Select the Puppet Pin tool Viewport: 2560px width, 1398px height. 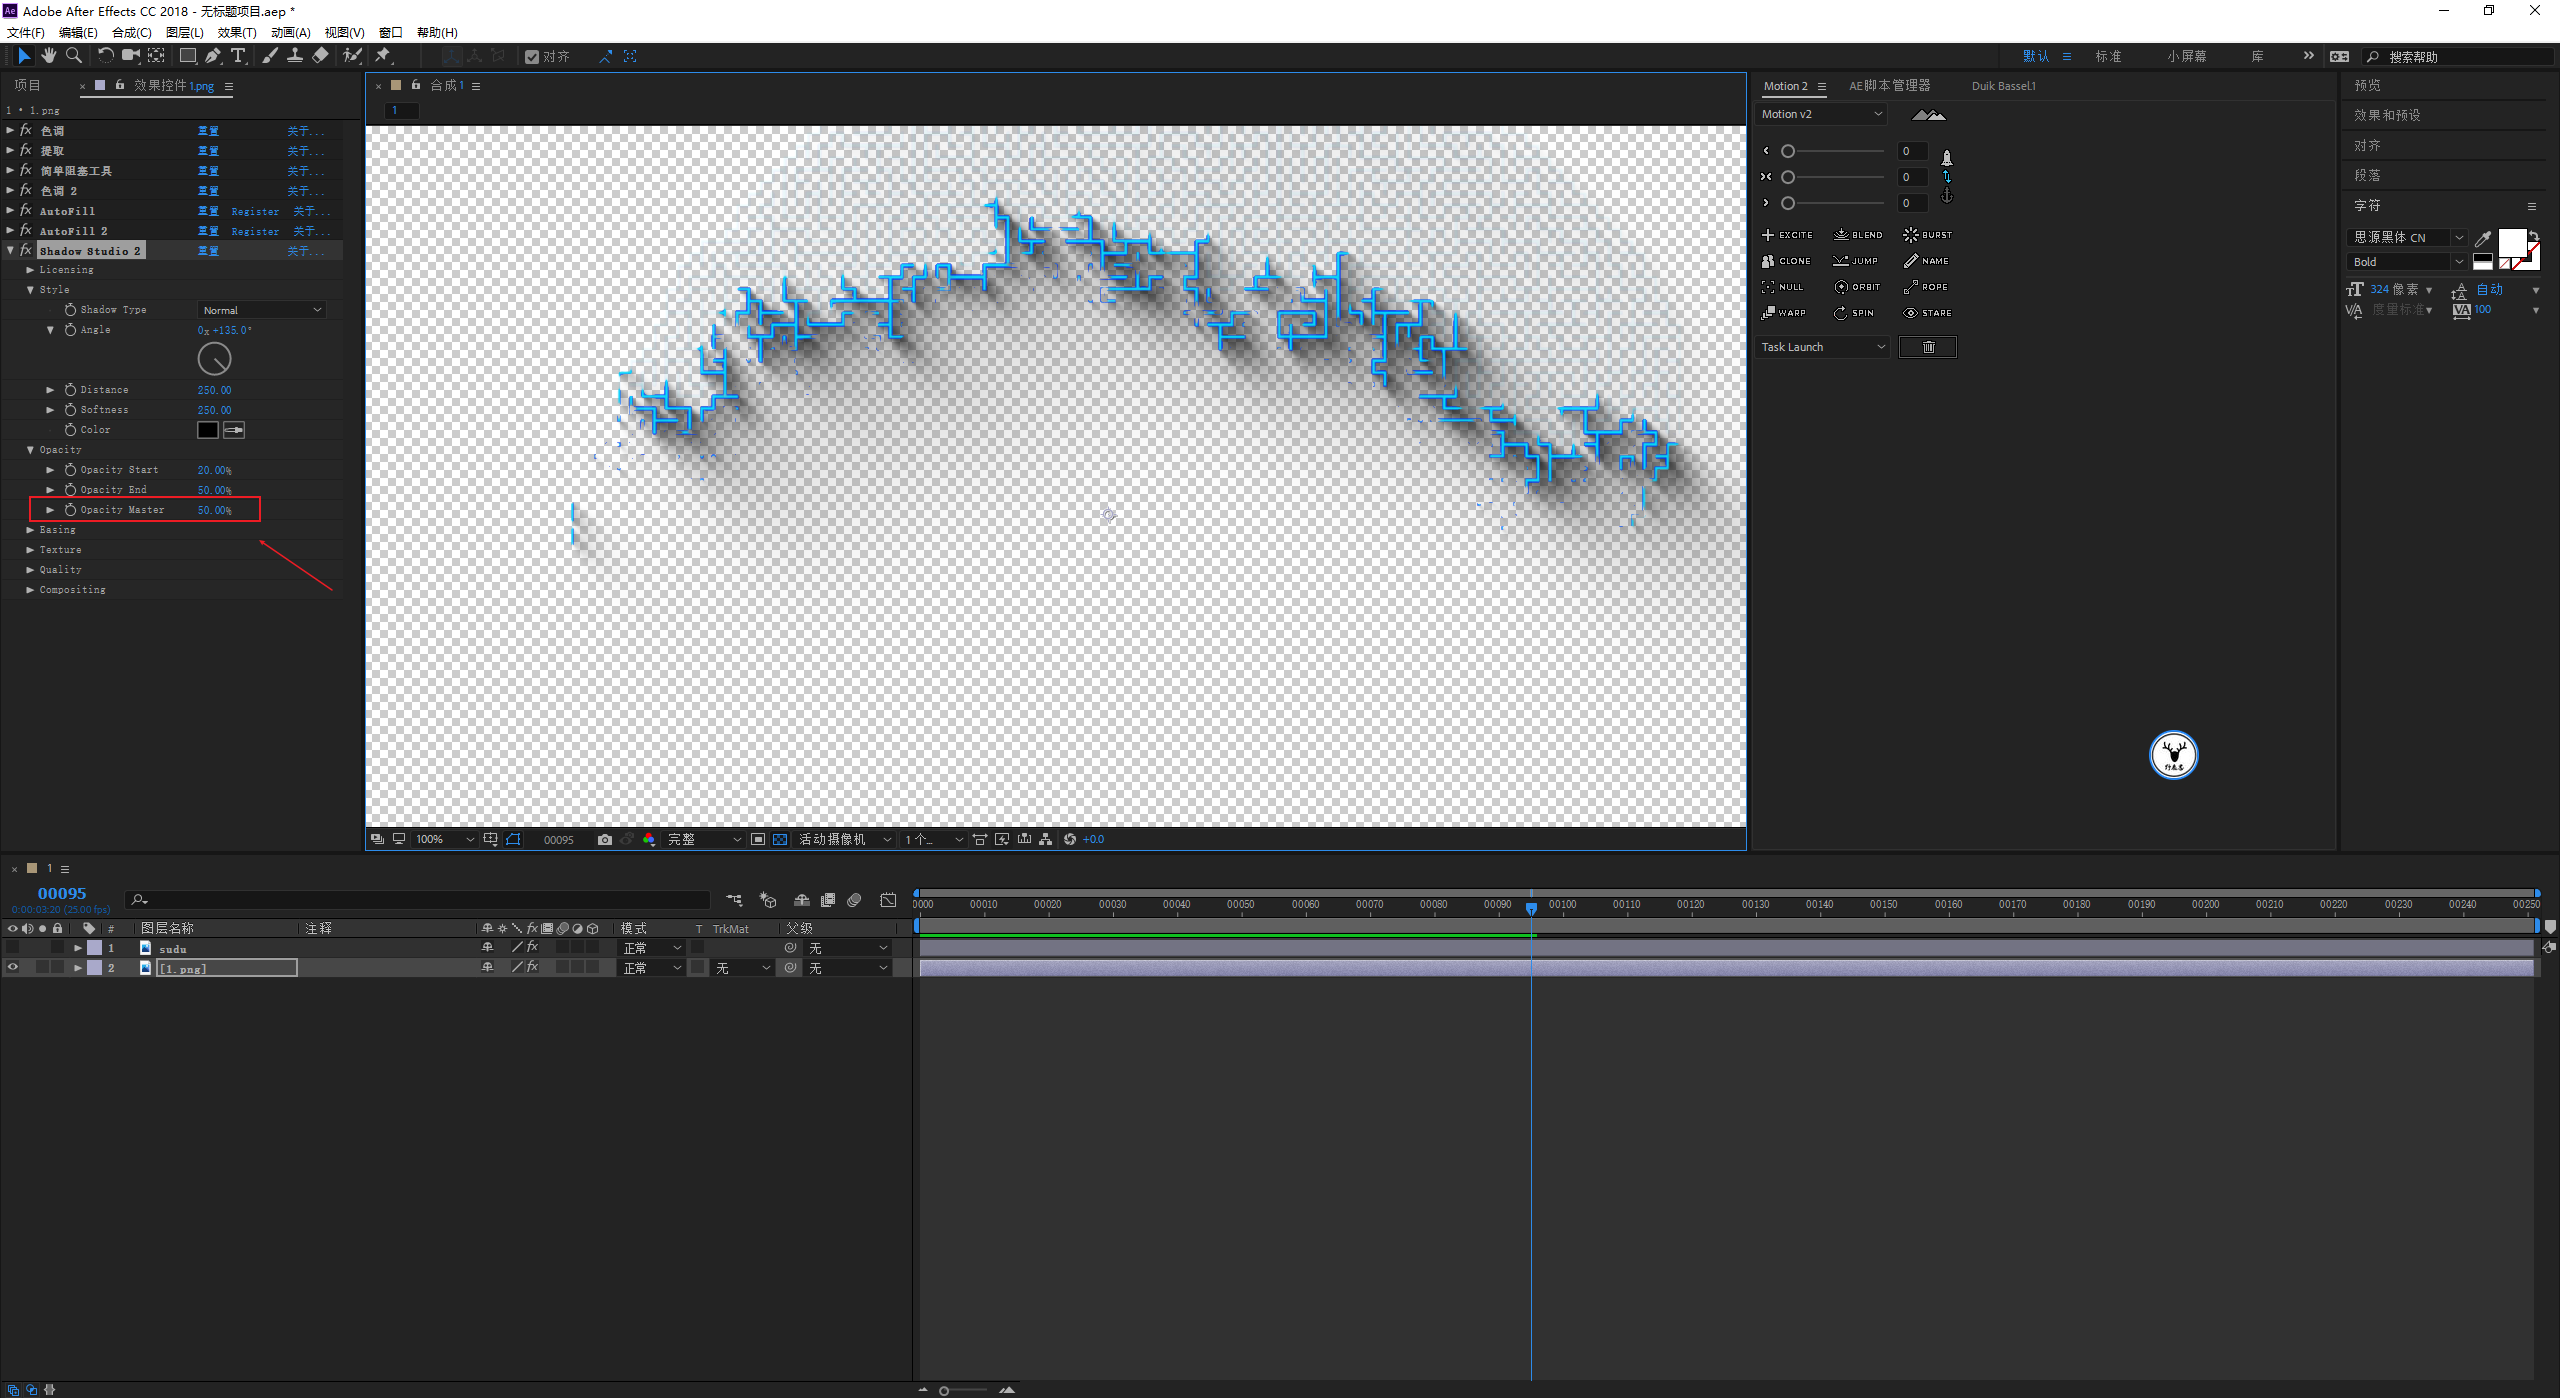pos(383,56)
